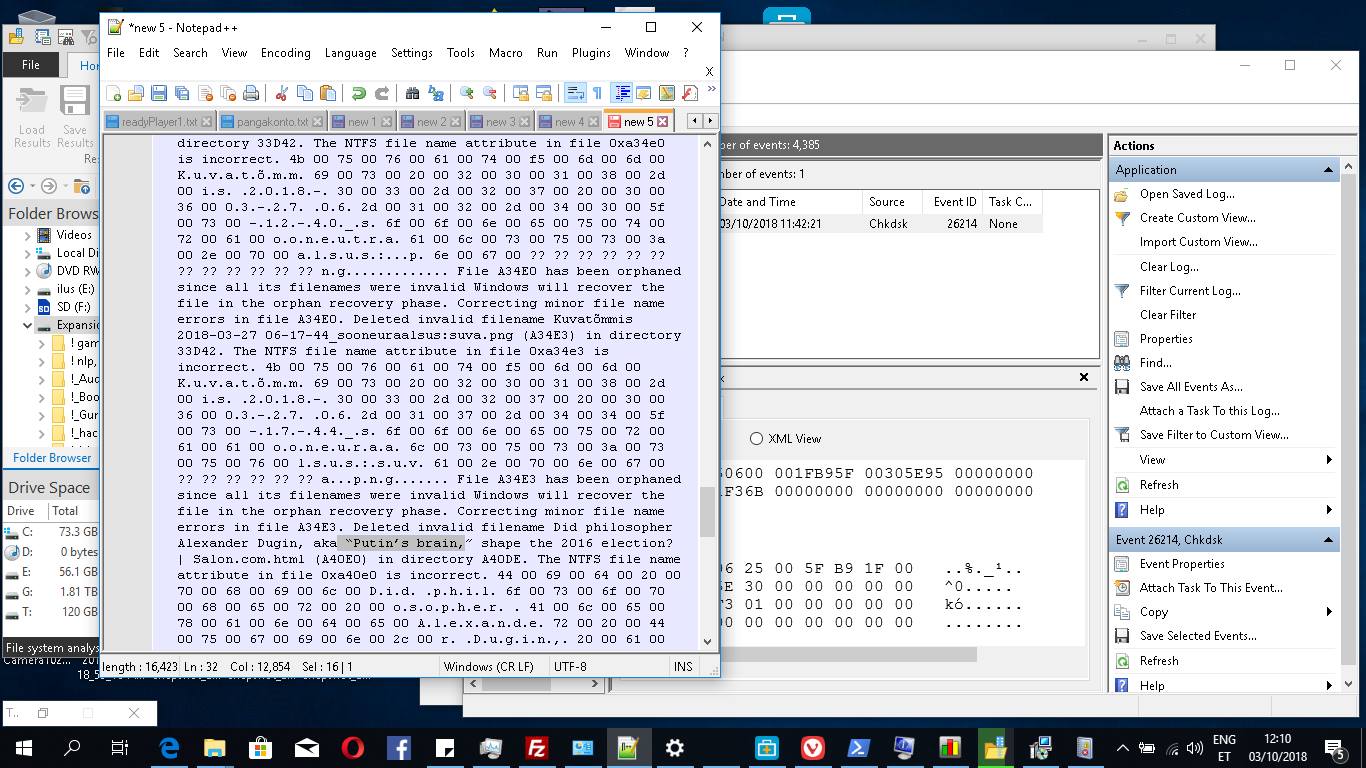Image resolution: width=1366 pixels, height=768 pixels.
Task: Toggle the Indent Guide toolbar button
Action: pos(622,93)
